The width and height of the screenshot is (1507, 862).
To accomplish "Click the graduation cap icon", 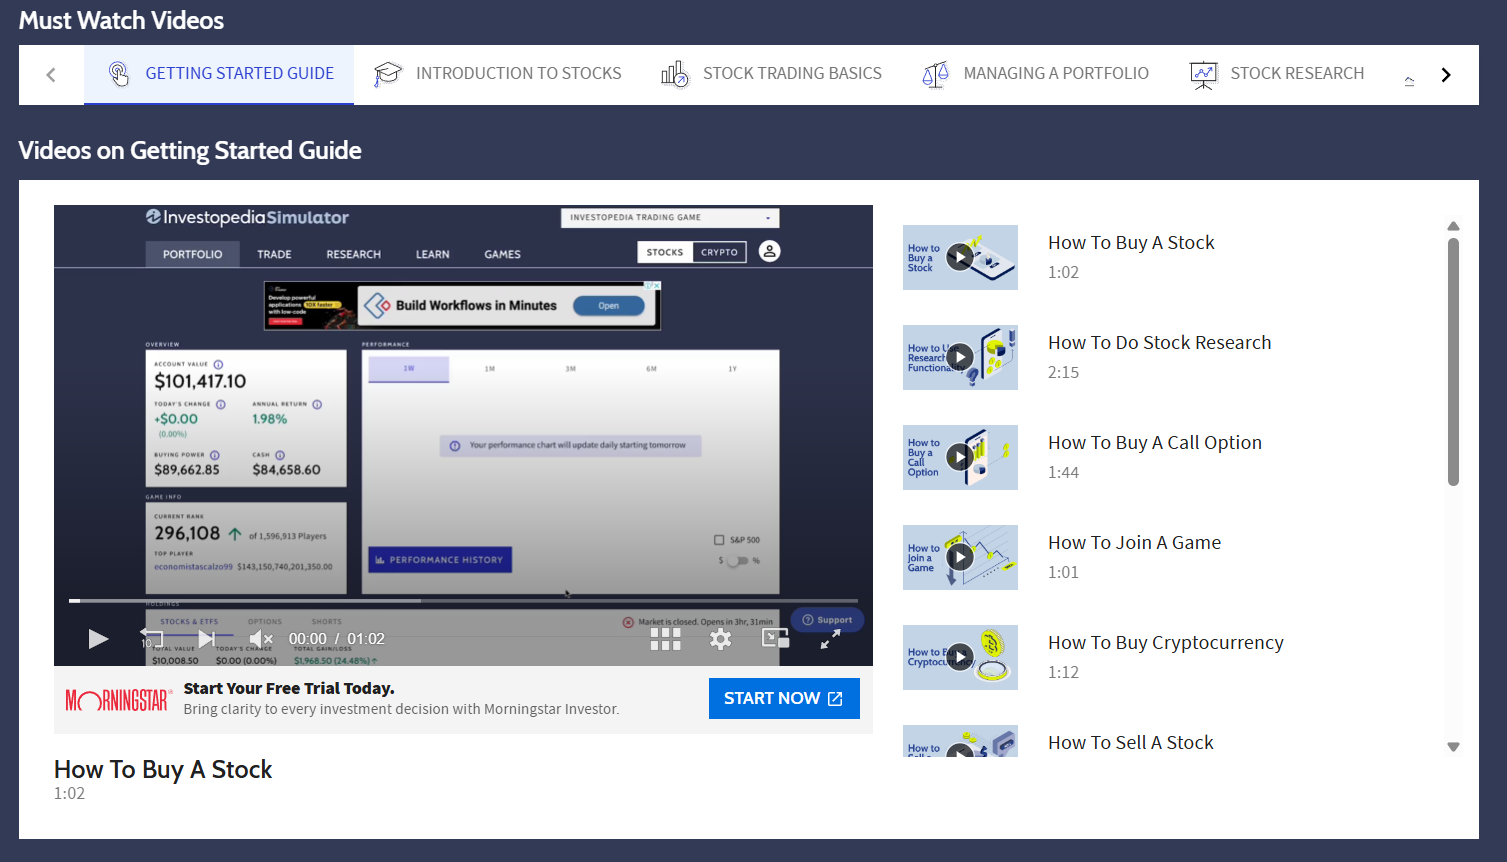I will tap(388, 74).
